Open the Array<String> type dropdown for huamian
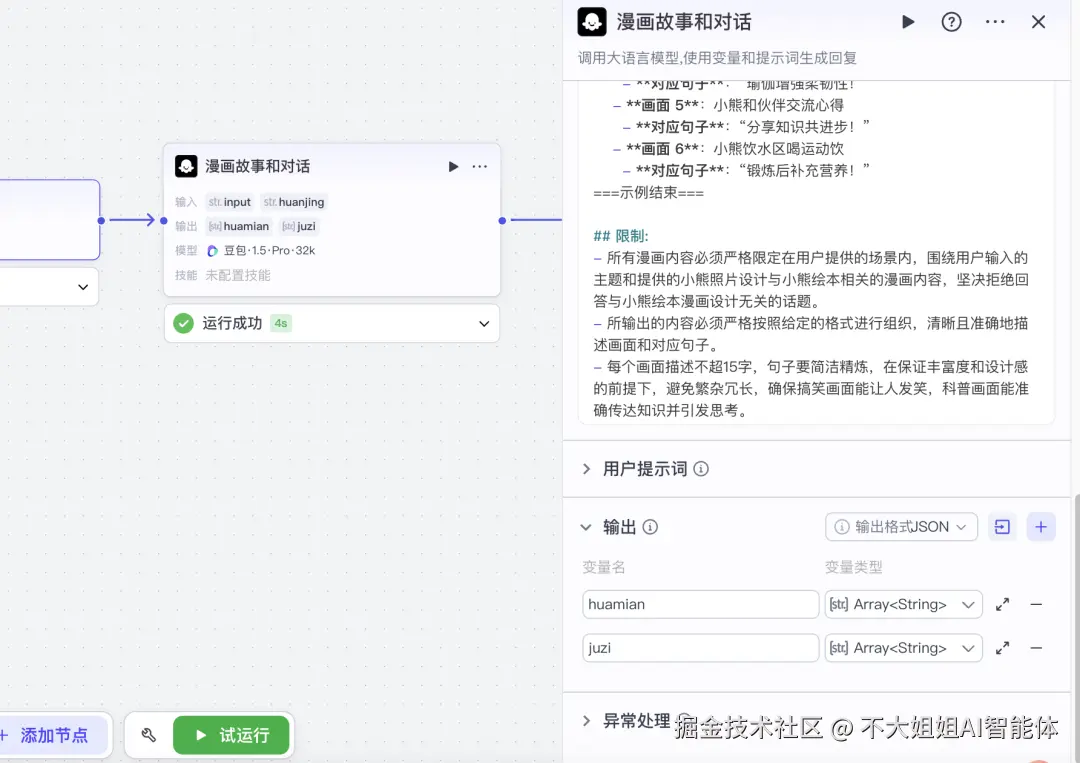 coord(903,604)
